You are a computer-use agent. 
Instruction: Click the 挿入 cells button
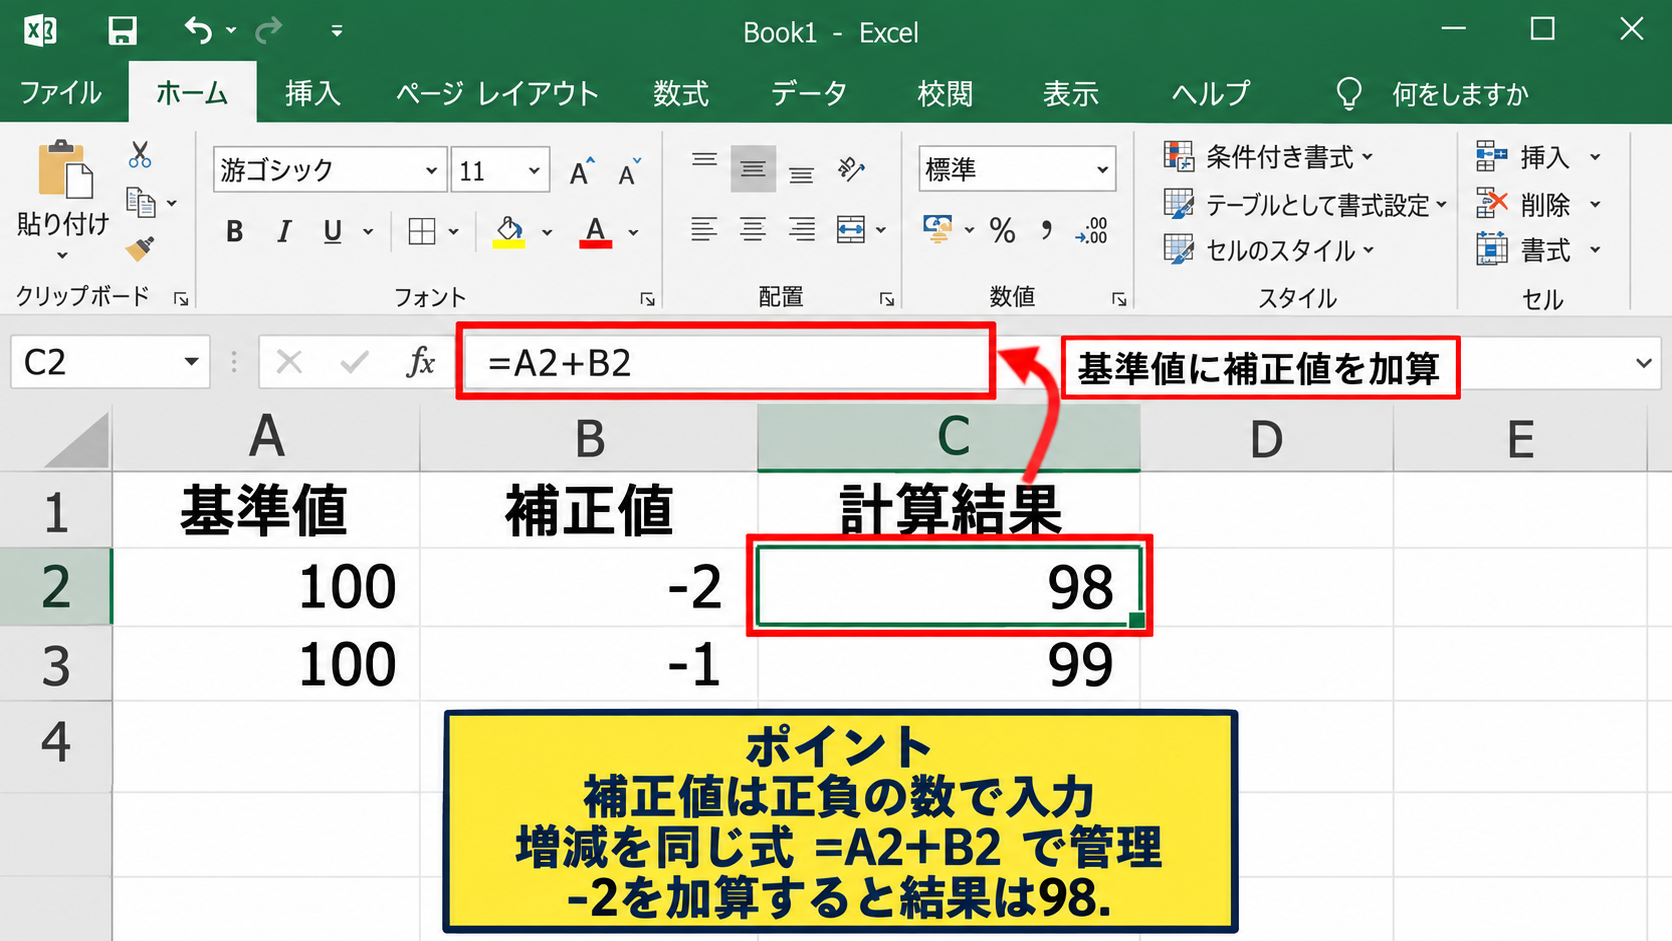(1523, 157)
